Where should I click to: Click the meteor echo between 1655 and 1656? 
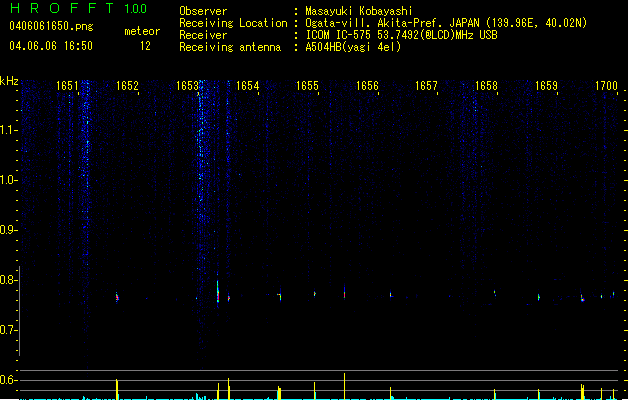tap(345, 292)
